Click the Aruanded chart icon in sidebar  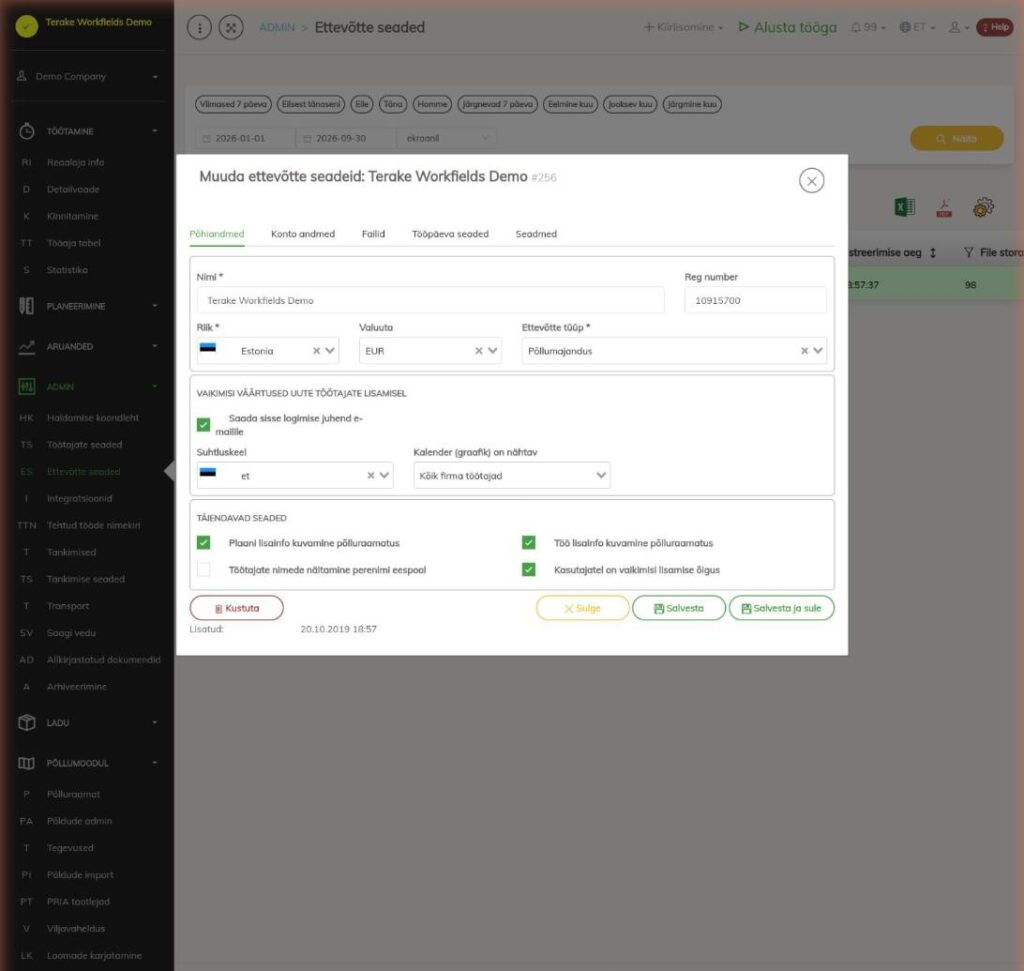27,346
